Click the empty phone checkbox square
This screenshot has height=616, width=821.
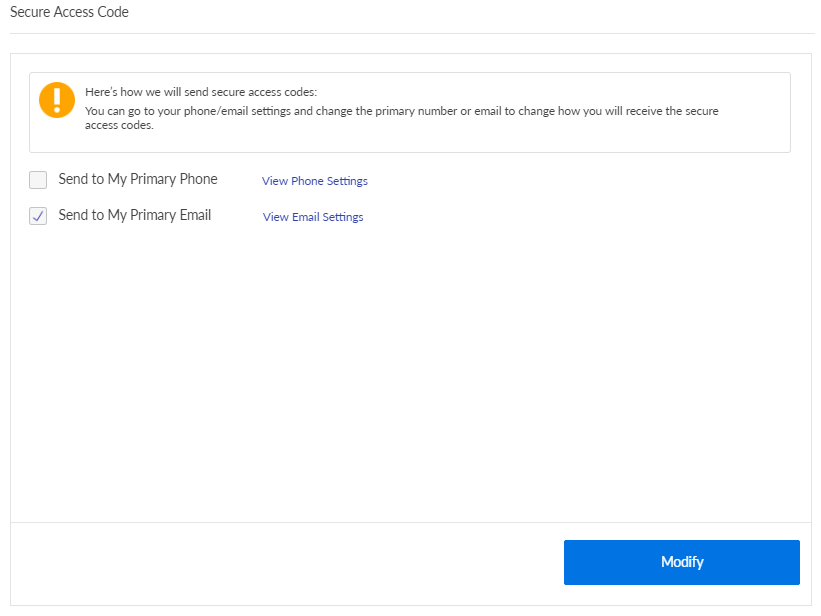38,180
